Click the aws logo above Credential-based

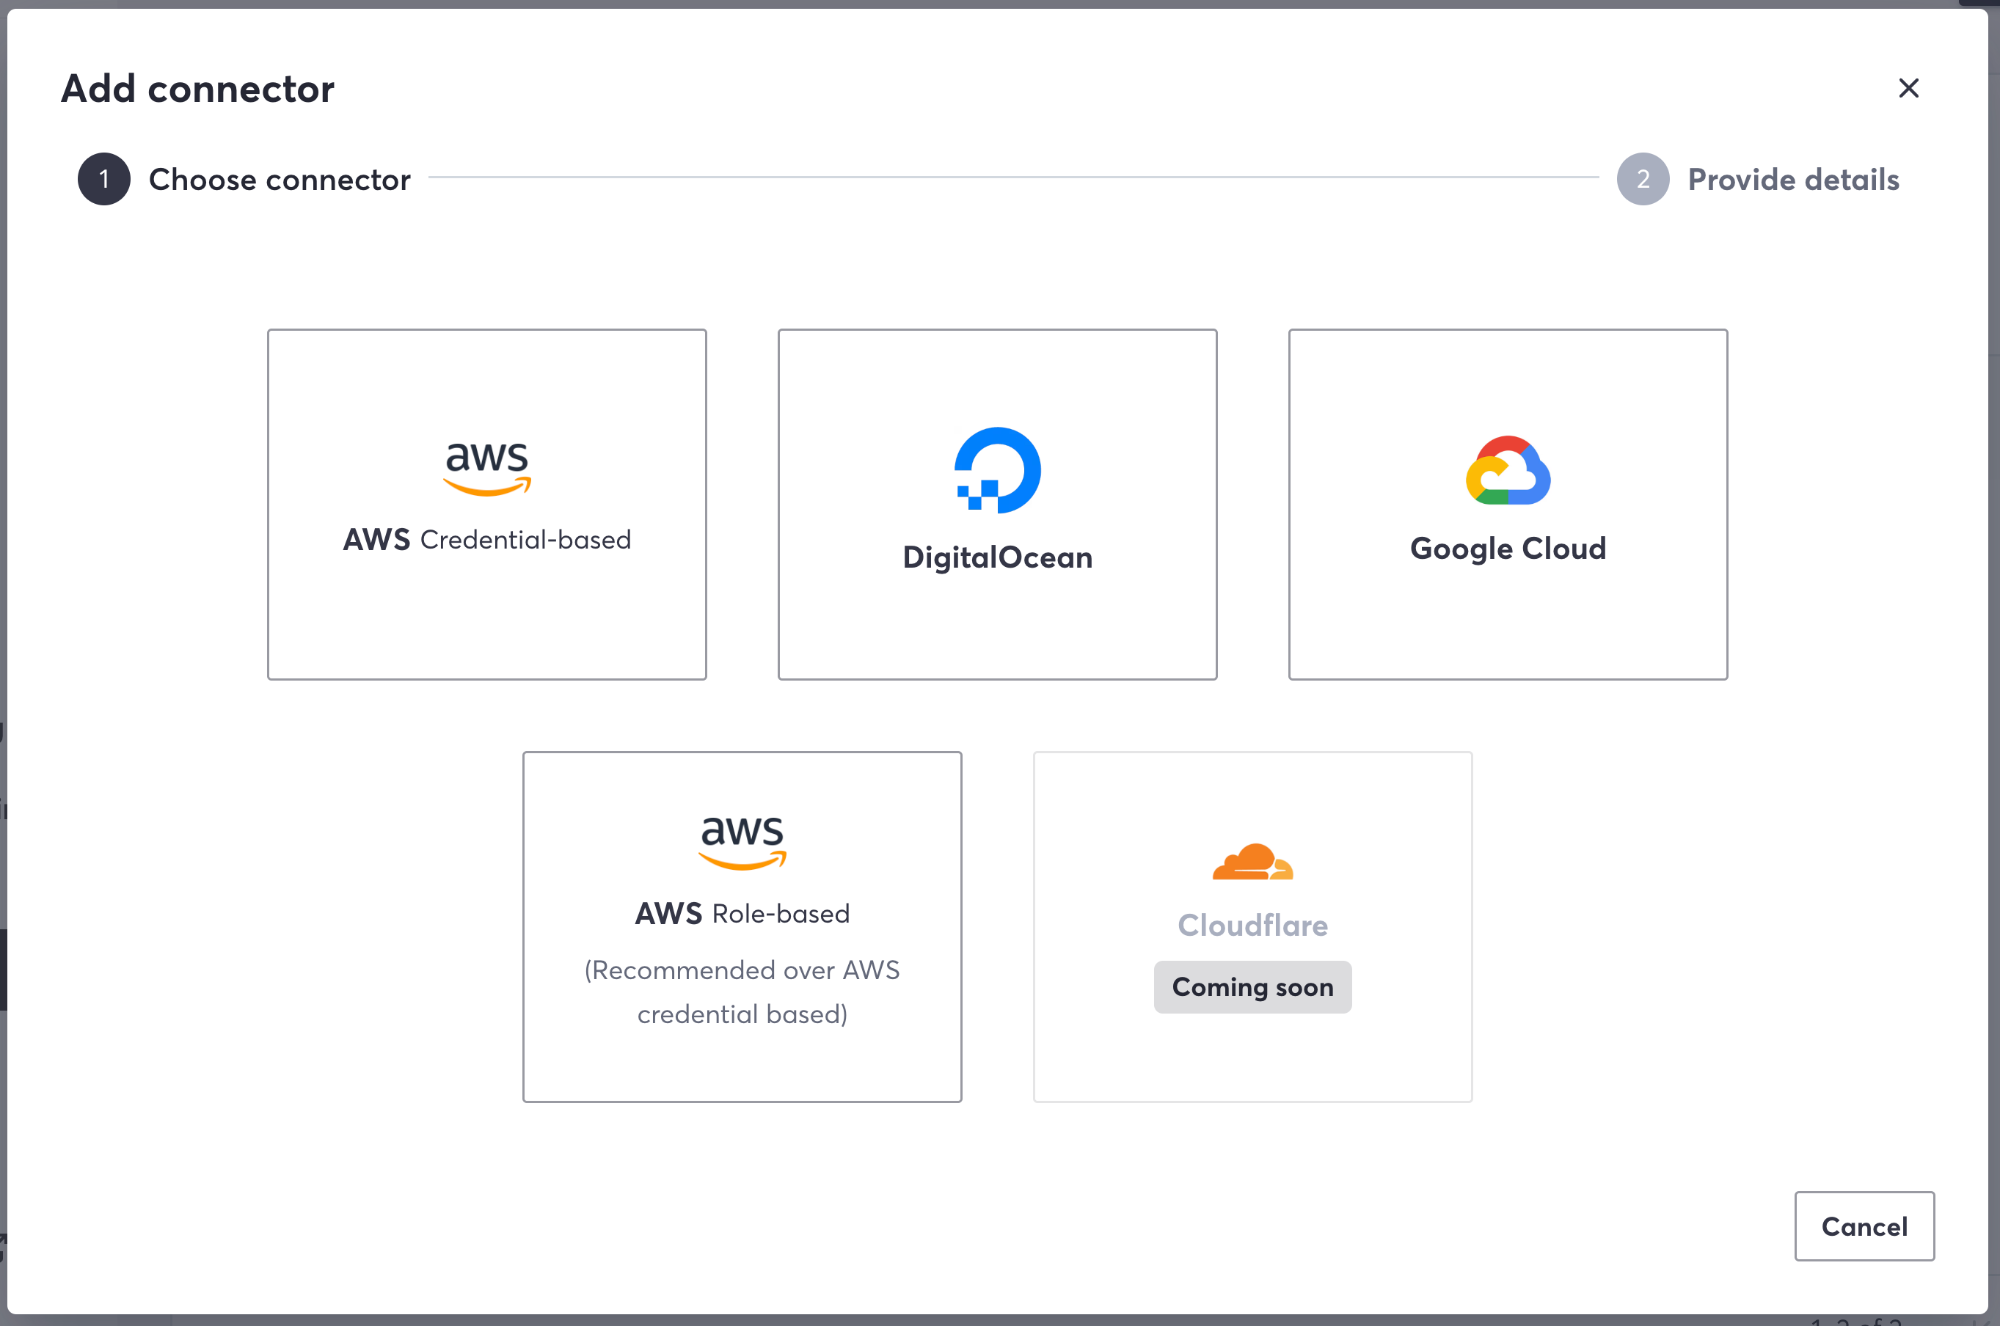click(487, 469)
